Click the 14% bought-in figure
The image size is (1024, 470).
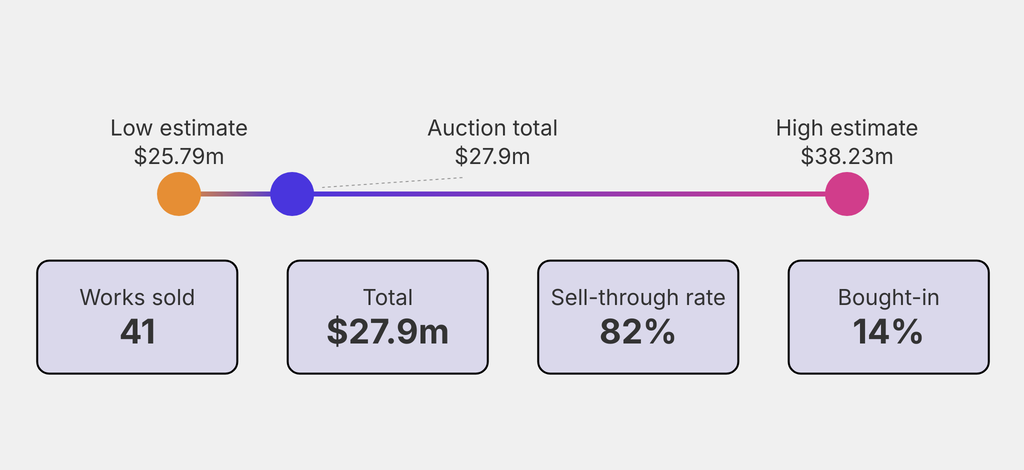tap(889, 332)
